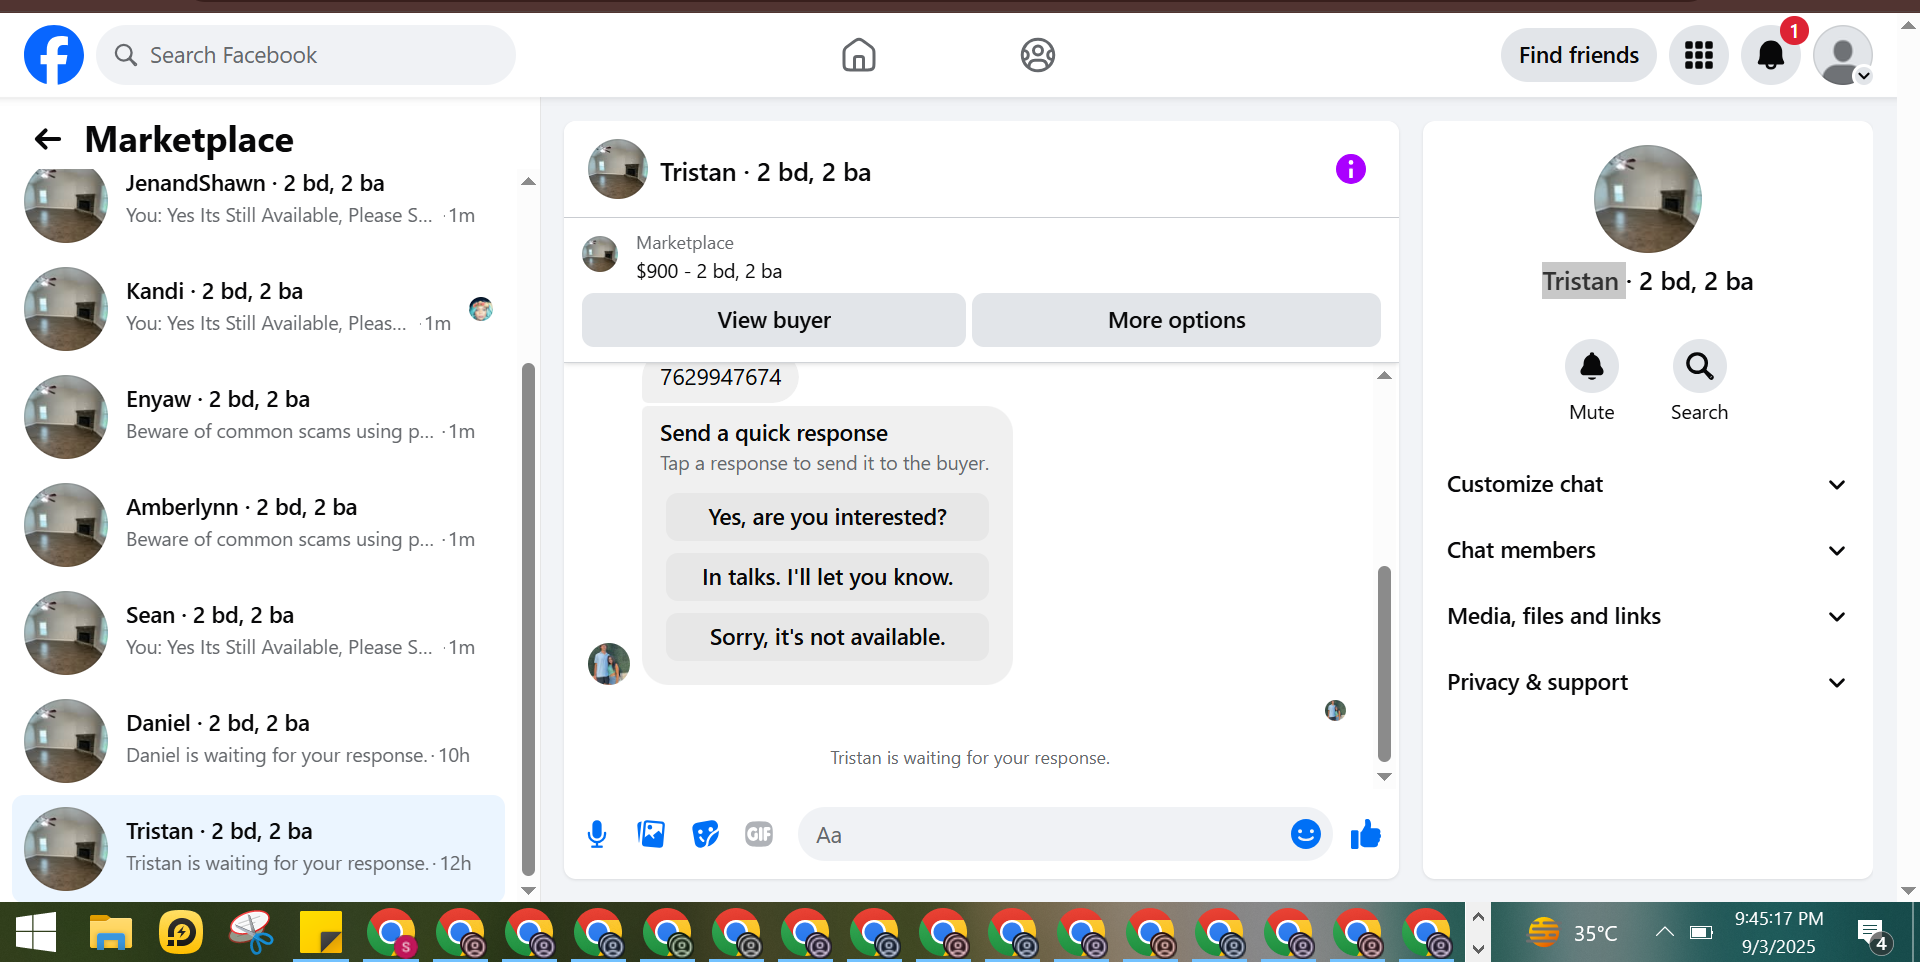1920x962 pixels.
Task: Open More options for the listing
Action: [1176, 320]
